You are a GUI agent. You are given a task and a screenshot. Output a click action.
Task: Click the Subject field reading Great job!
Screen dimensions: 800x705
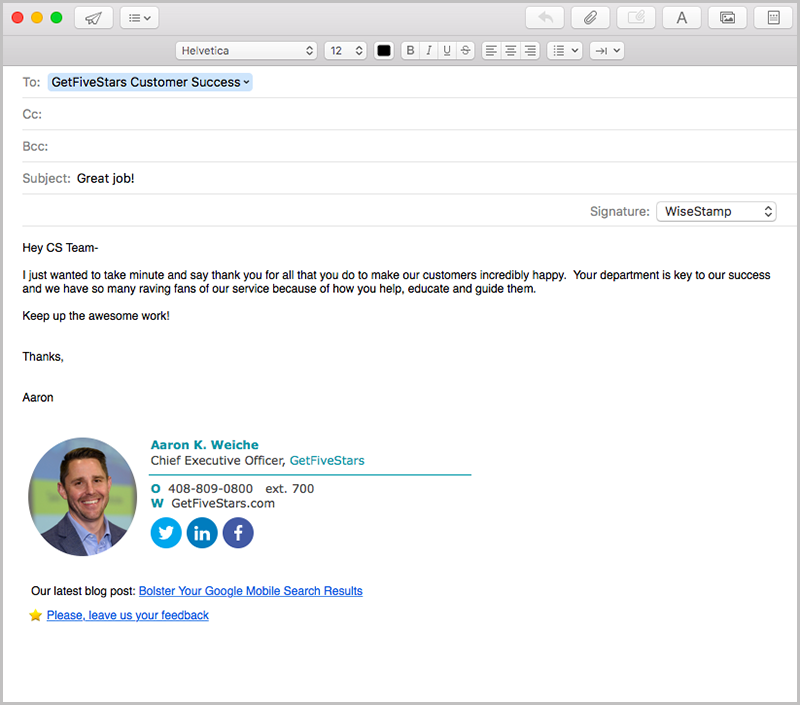click(x=408, y=179)
